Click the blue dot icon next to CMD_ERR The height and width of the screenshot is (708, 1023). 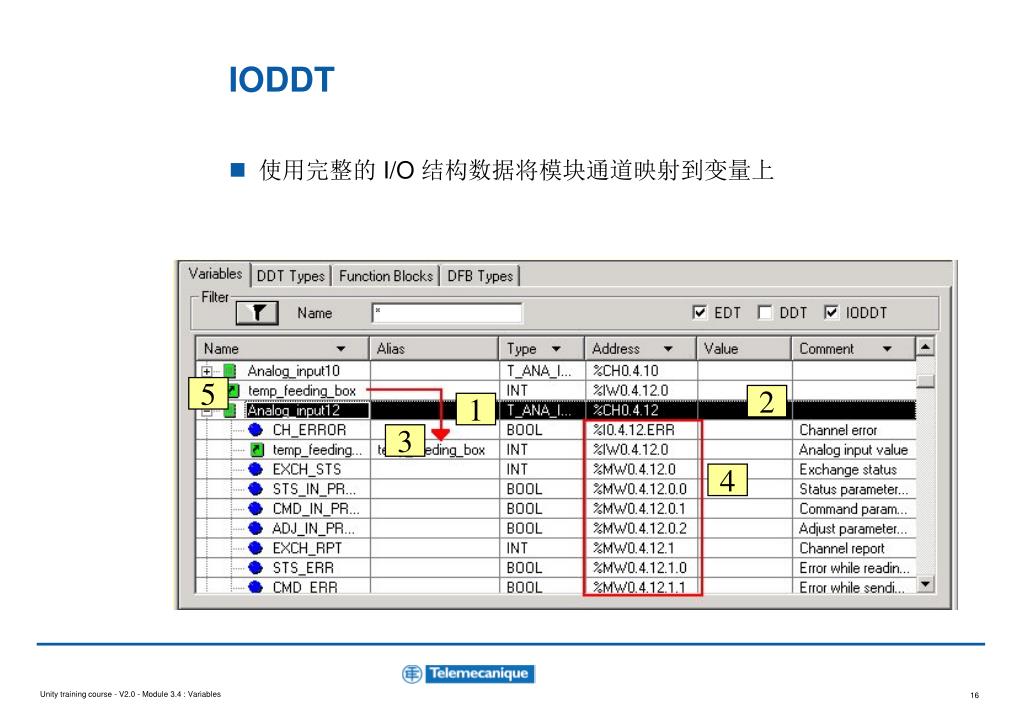coord(256,587)
